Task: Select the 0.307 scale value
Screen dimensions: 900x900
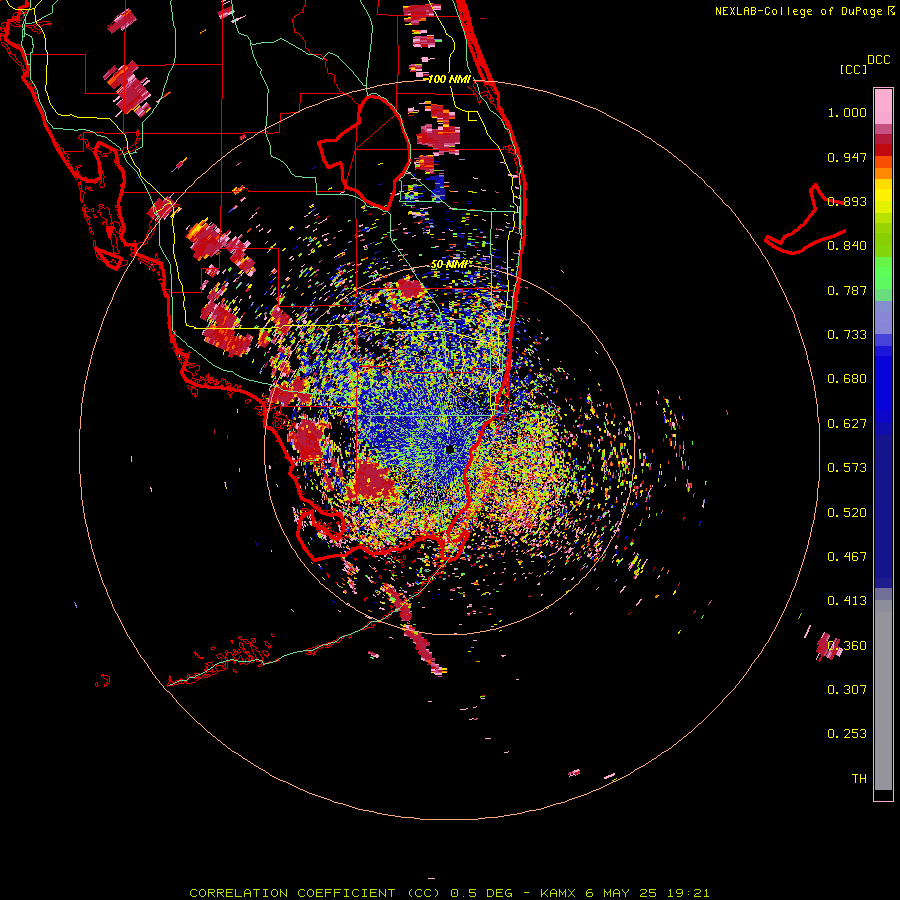Action: (847, 690)
